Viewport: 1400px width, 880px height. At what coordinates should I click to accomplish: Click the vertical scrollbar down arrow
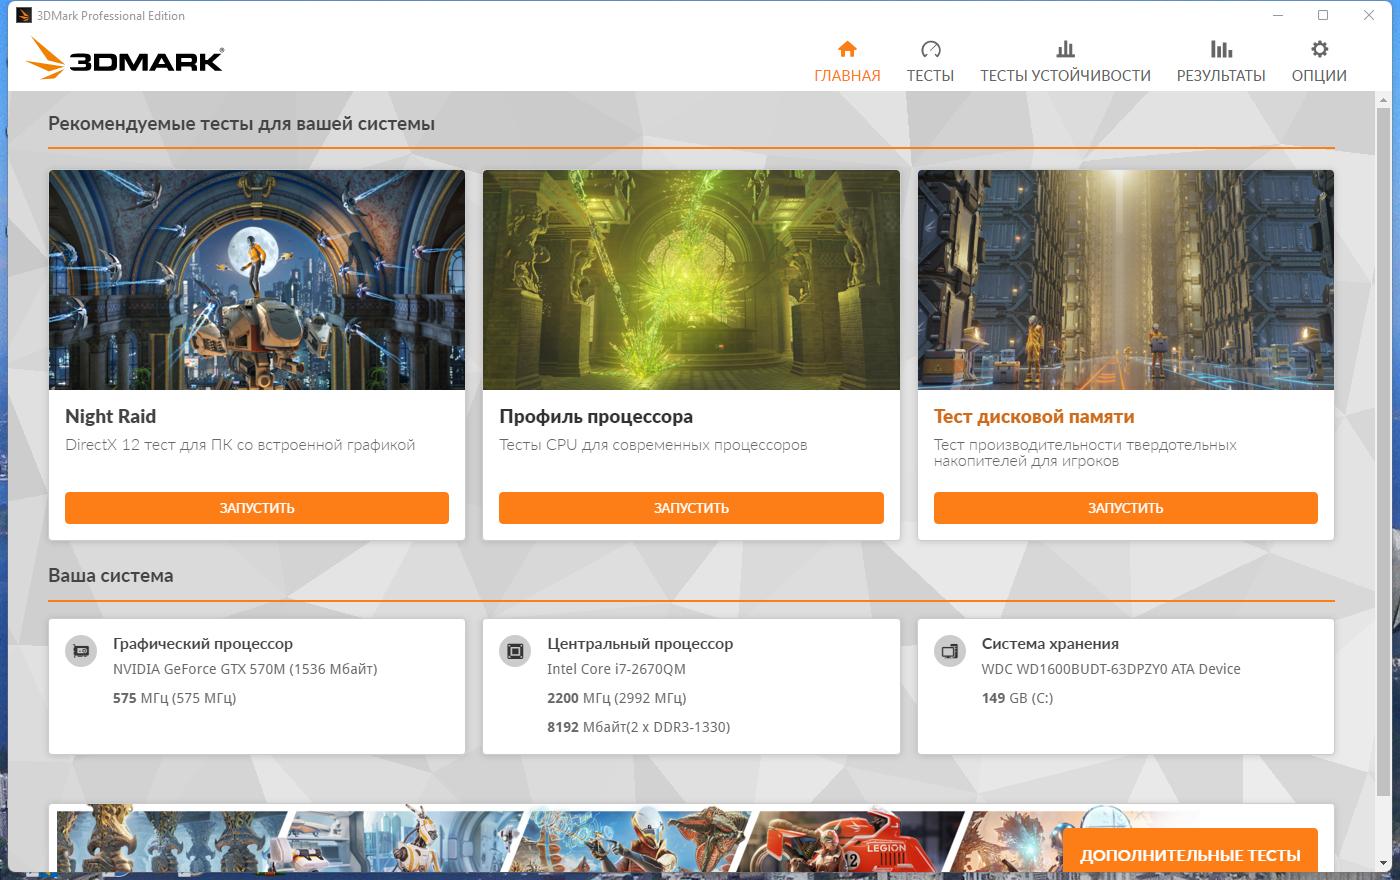[1385, 863]
